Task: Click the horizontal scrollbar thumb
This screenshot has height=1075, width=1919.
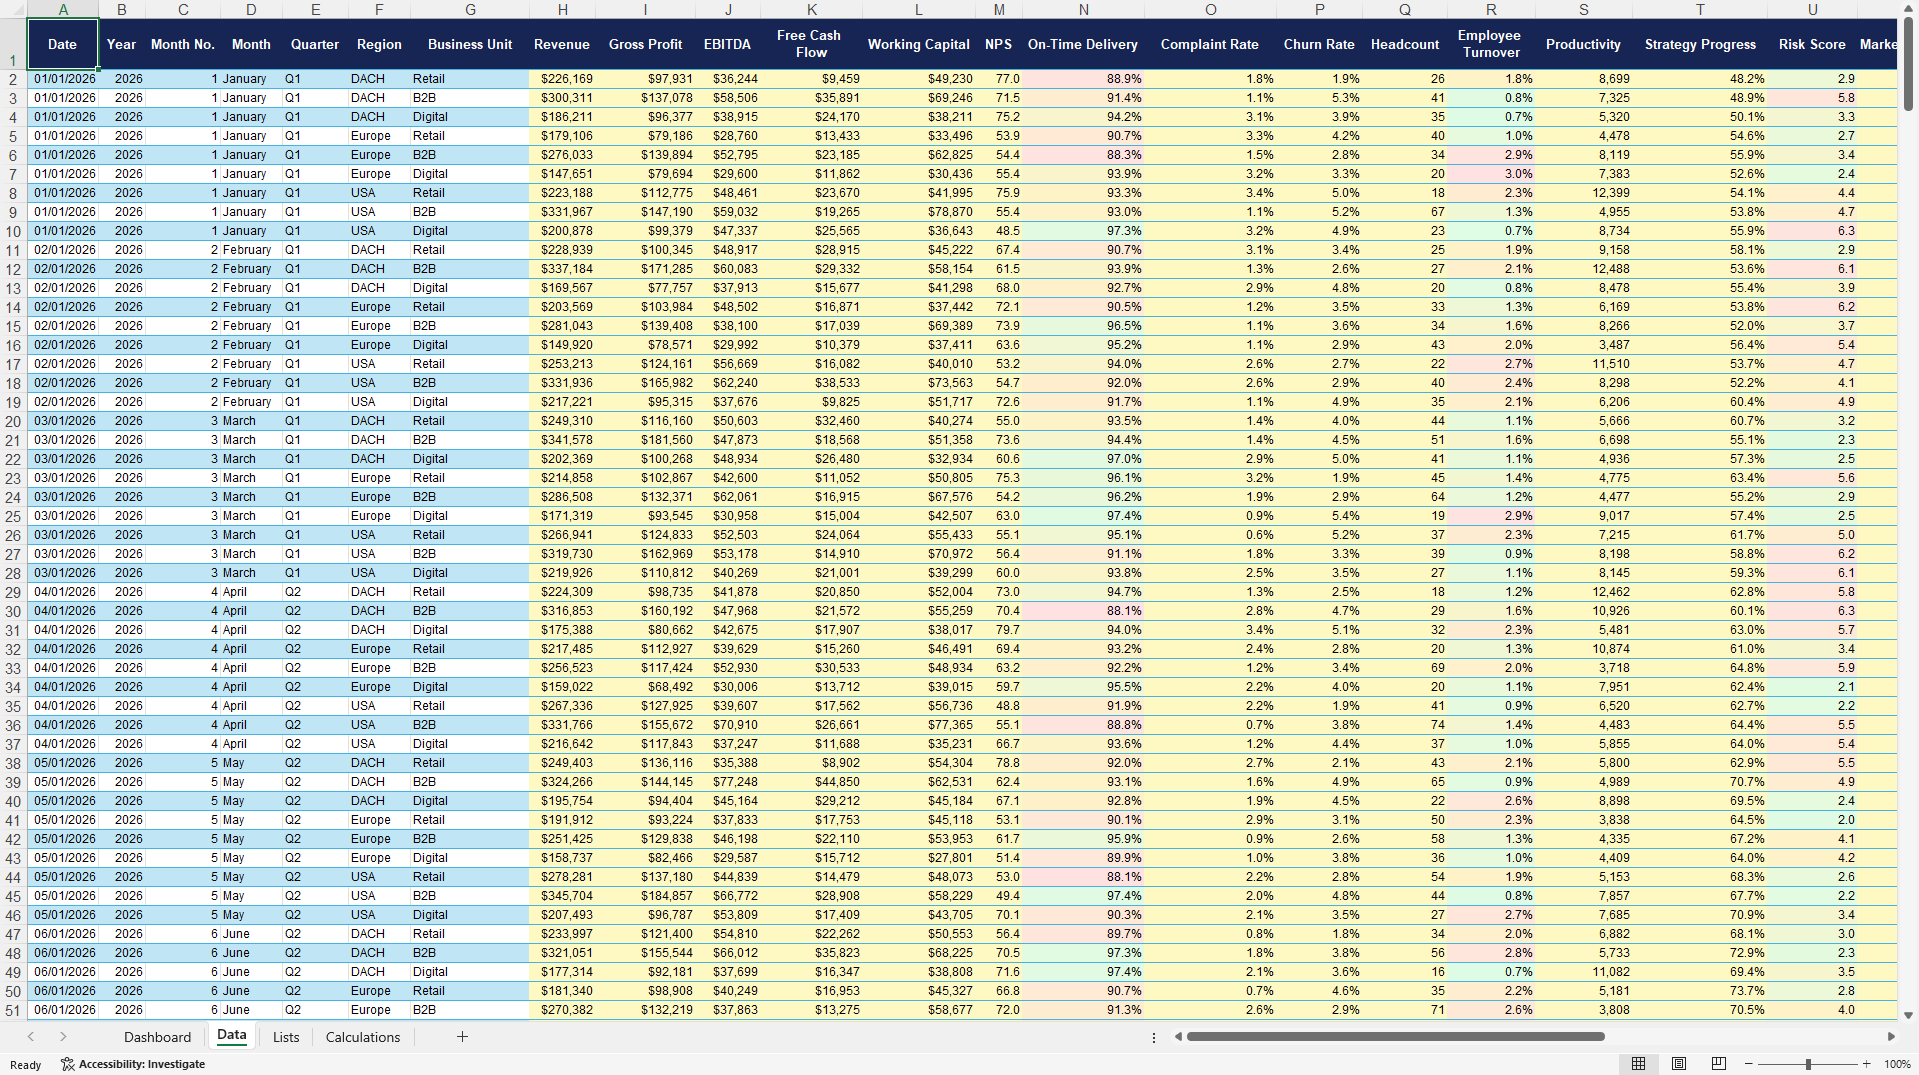Action: pyautogui.click(x=1395, y=1037)
